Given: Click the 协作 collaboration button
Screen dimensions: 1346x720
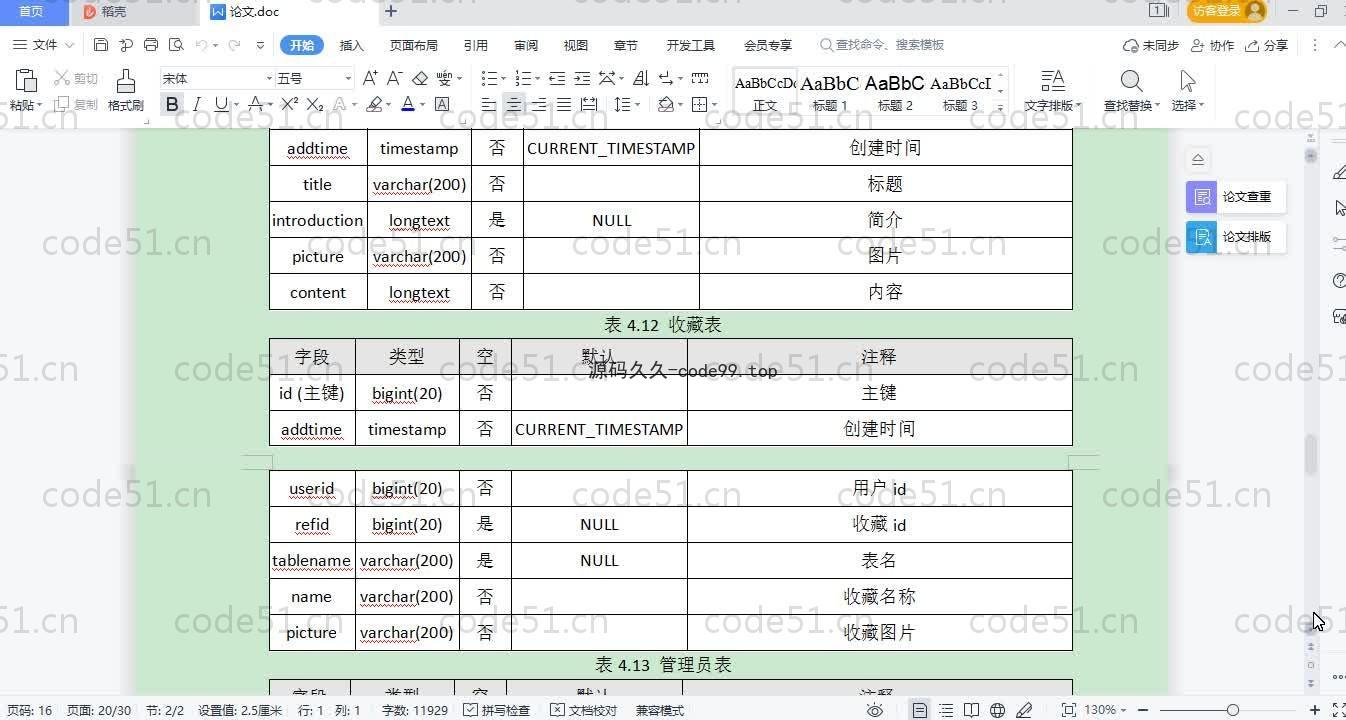Looking at the screenshot, I should (x=1213, y=45).
